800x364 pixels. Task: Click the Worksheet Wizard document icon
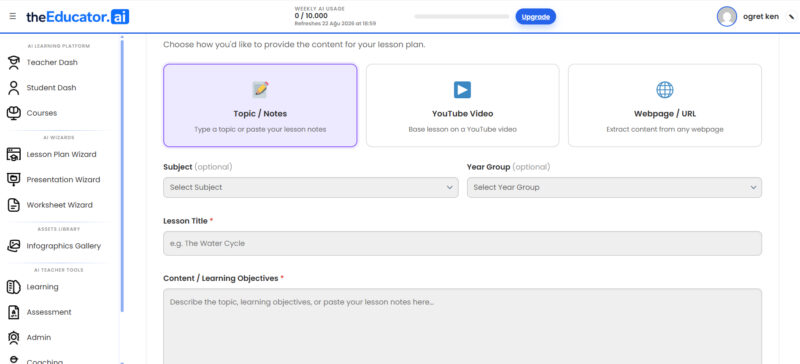tap(13, 205)
